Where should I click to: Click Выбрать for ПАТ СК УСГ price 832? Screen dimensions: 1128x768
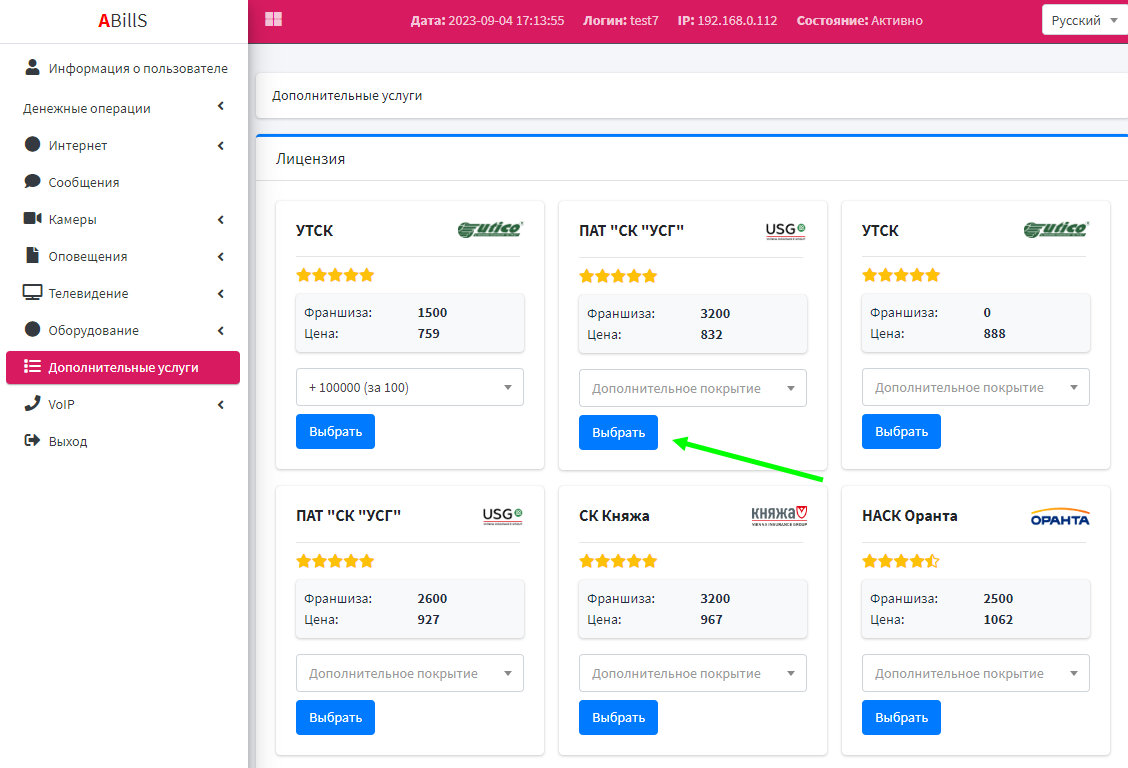pos(618,432)
